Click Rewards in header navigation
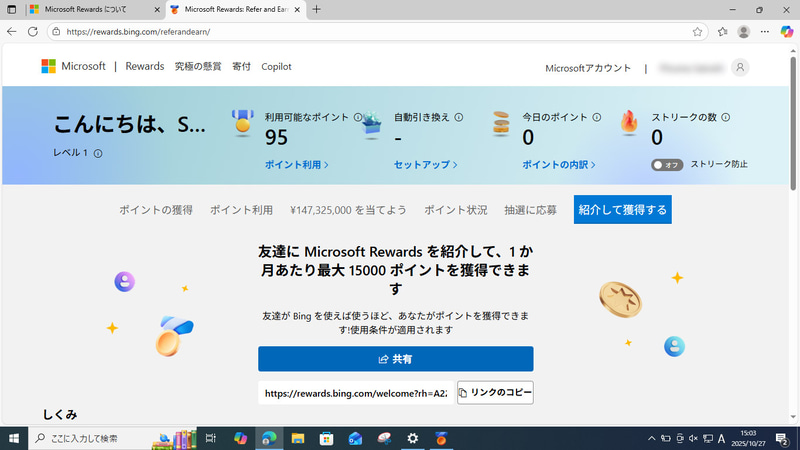800x450 pixels. coord(145,66)
